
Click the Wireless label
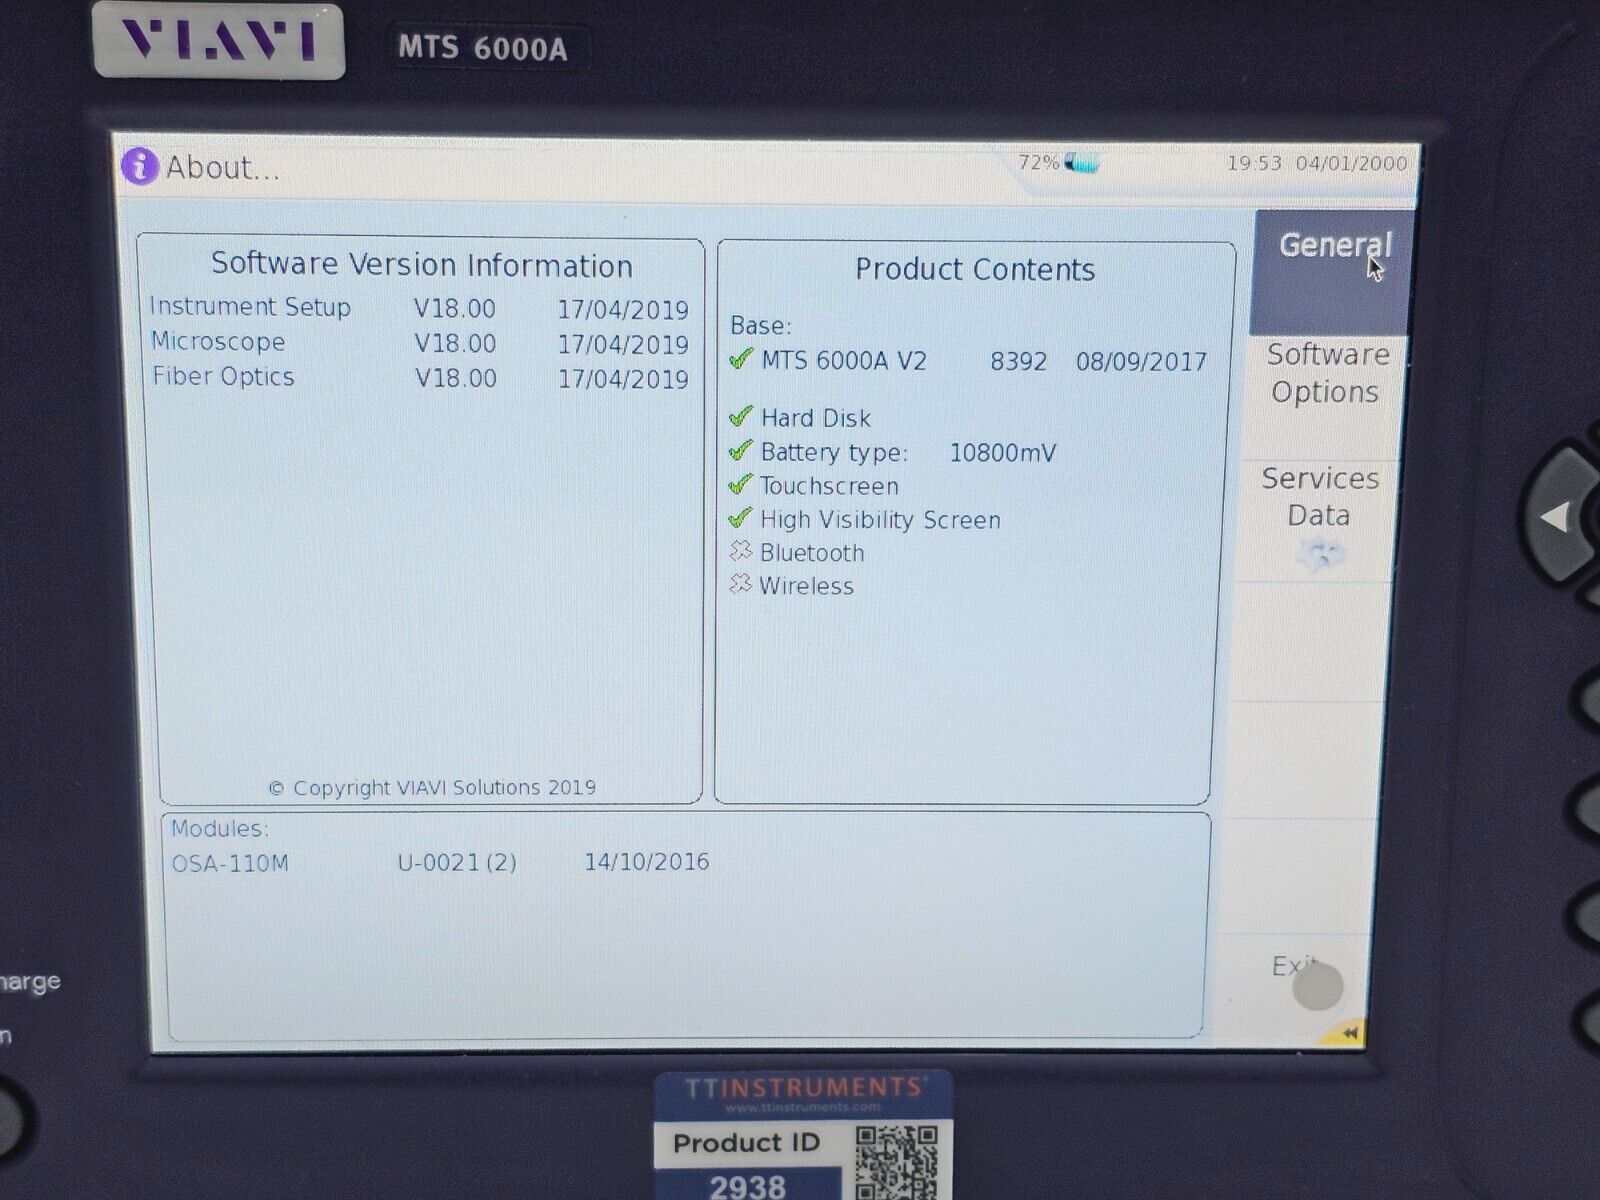(x=806, y=586)
